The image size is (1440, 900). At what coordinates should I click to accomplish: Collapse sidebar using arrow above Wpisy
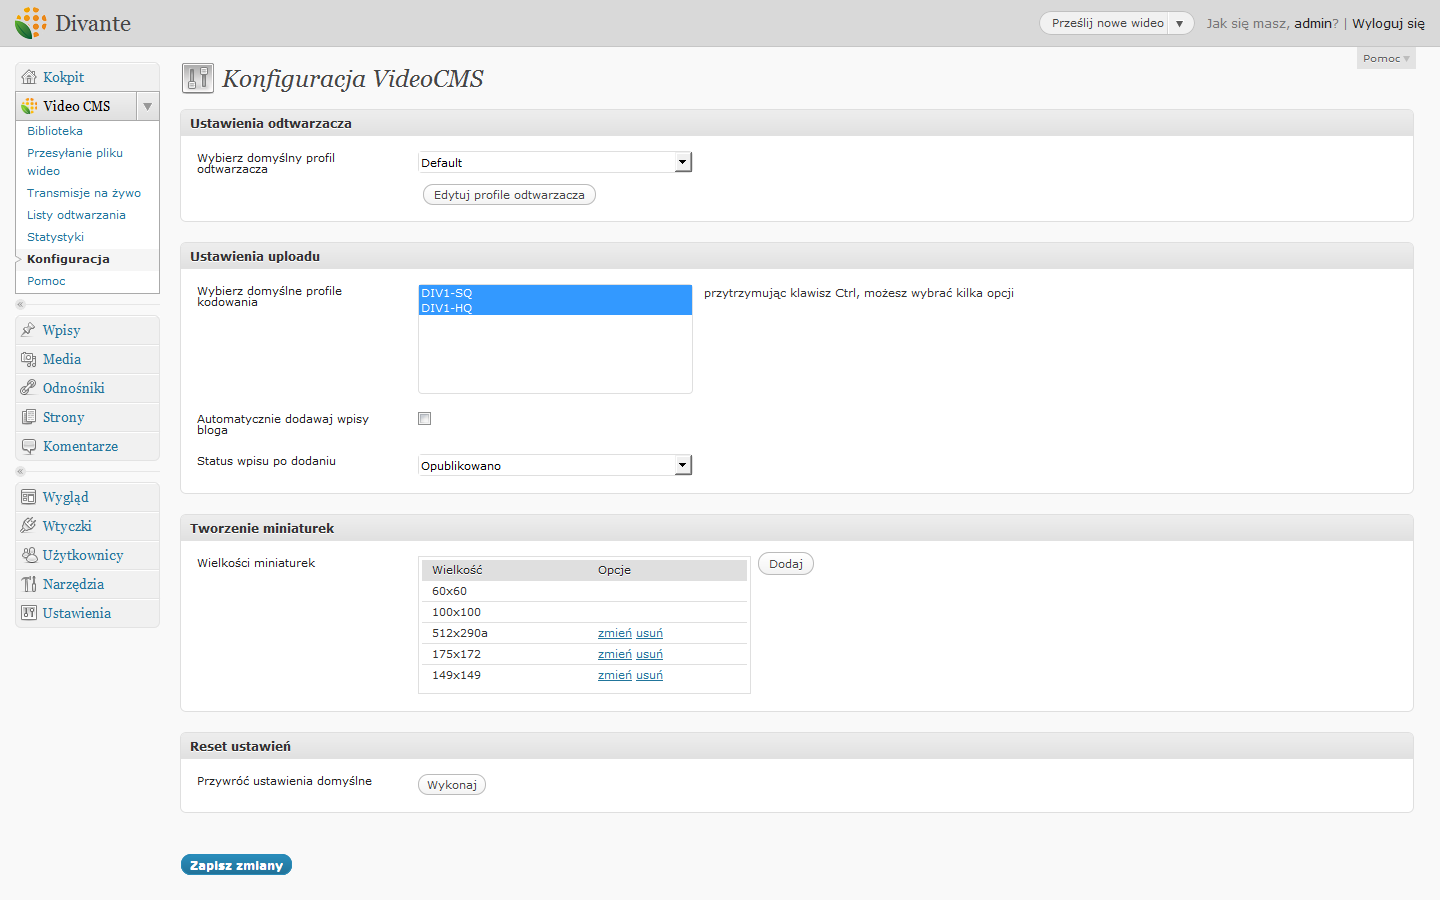click(20, 304)
